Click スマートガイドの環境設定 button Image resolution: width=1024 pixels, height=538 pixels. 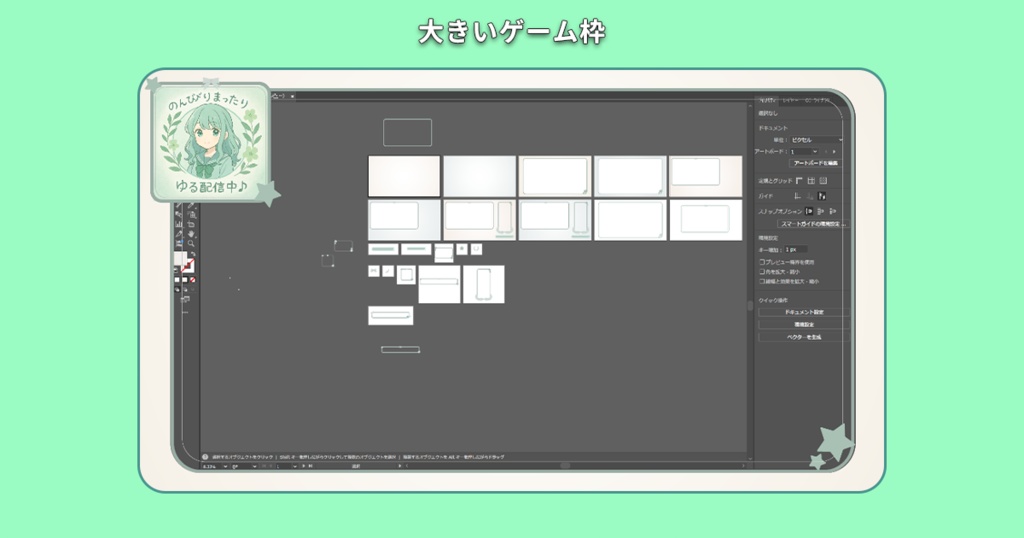[812, 224]
